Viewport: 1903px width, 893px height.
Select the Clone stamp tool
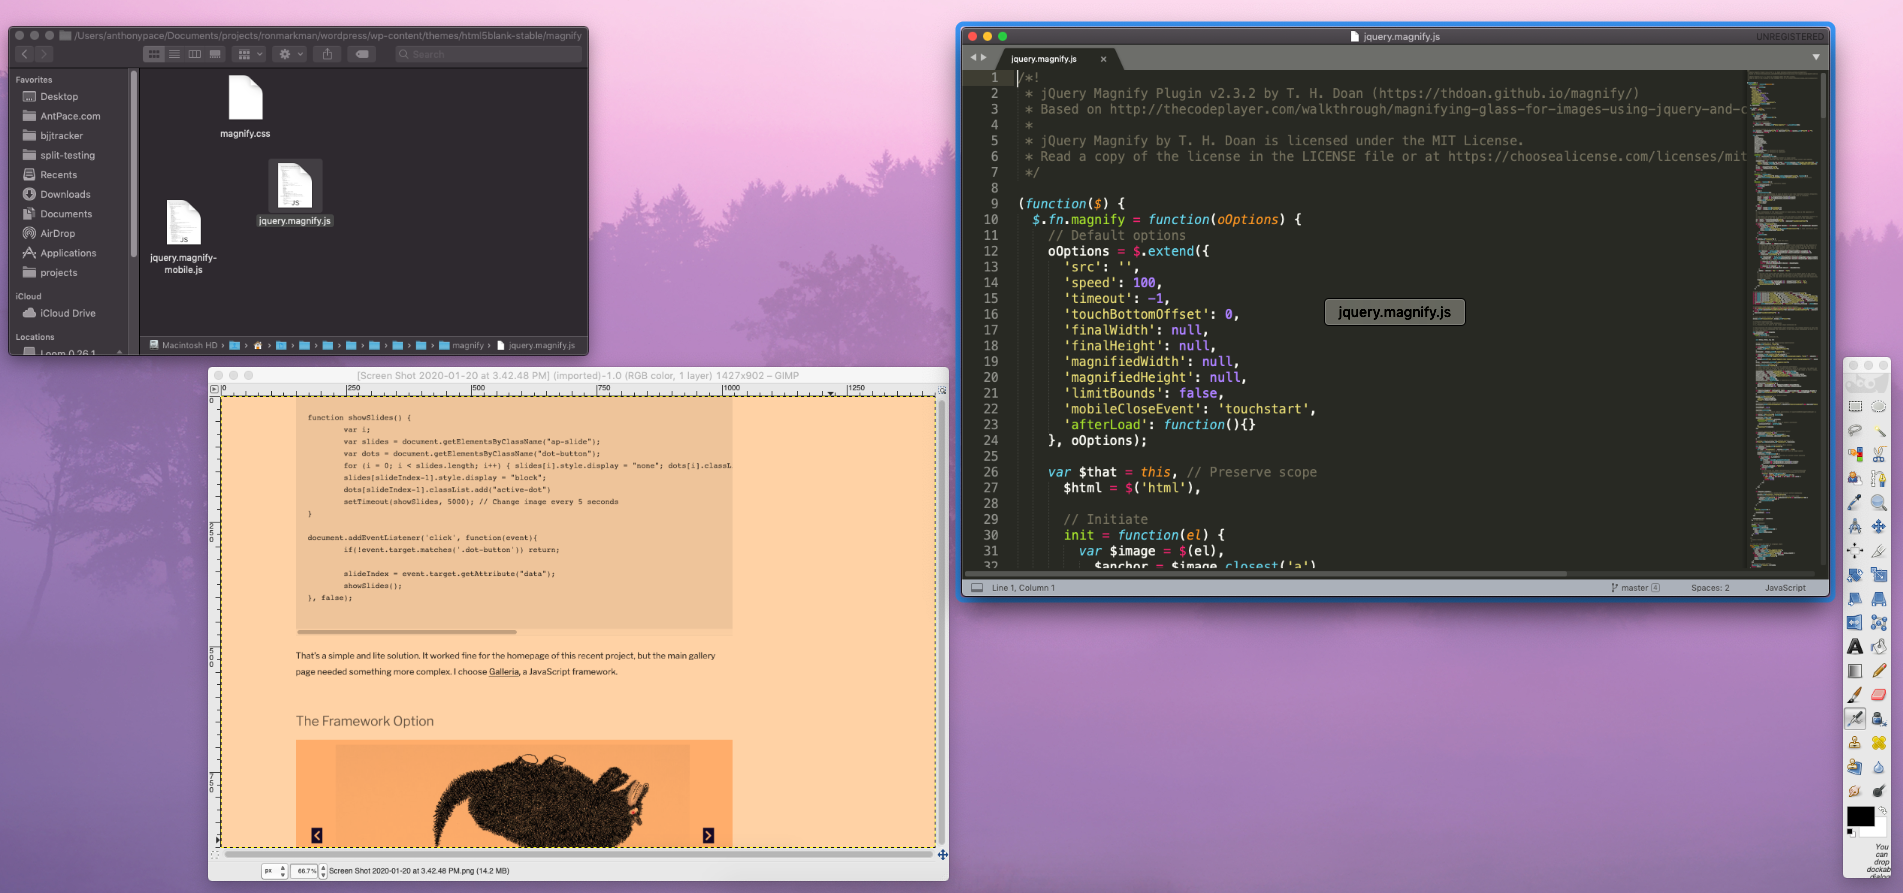pyautogui.click(x=1855, y=742)
